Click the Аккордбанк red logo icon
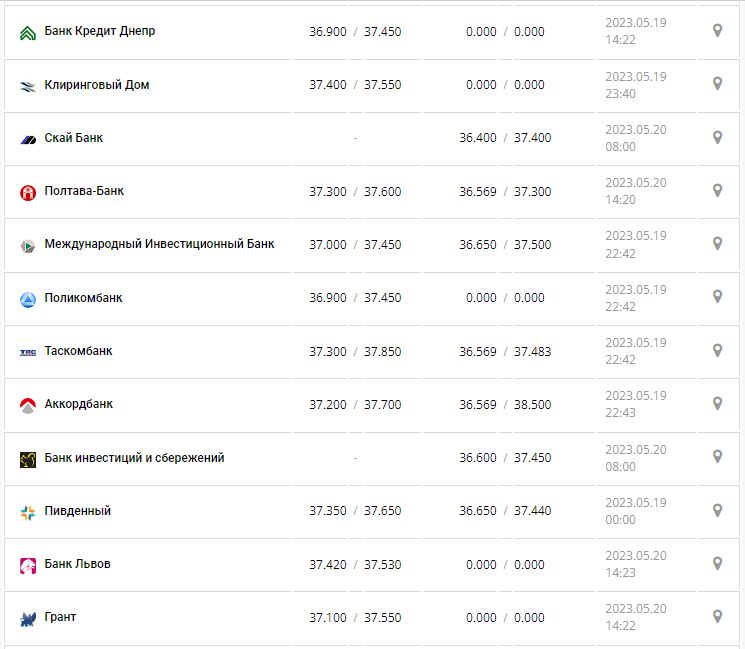 [28, 405]
